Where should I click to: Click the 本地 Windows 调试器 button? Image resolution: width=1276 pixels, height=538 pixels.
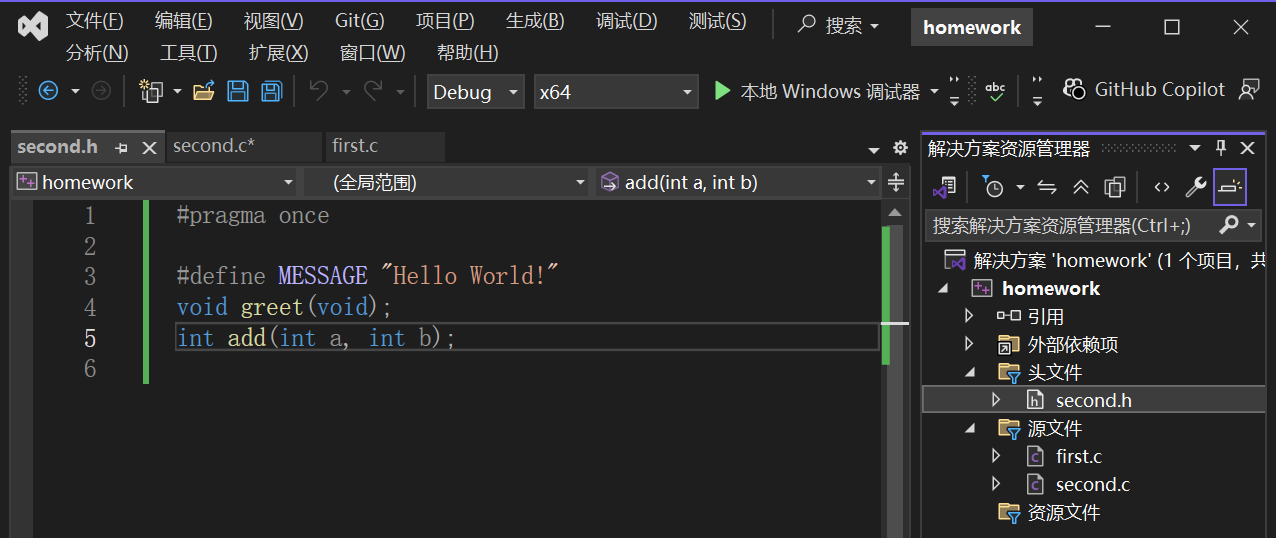point(817,91)
